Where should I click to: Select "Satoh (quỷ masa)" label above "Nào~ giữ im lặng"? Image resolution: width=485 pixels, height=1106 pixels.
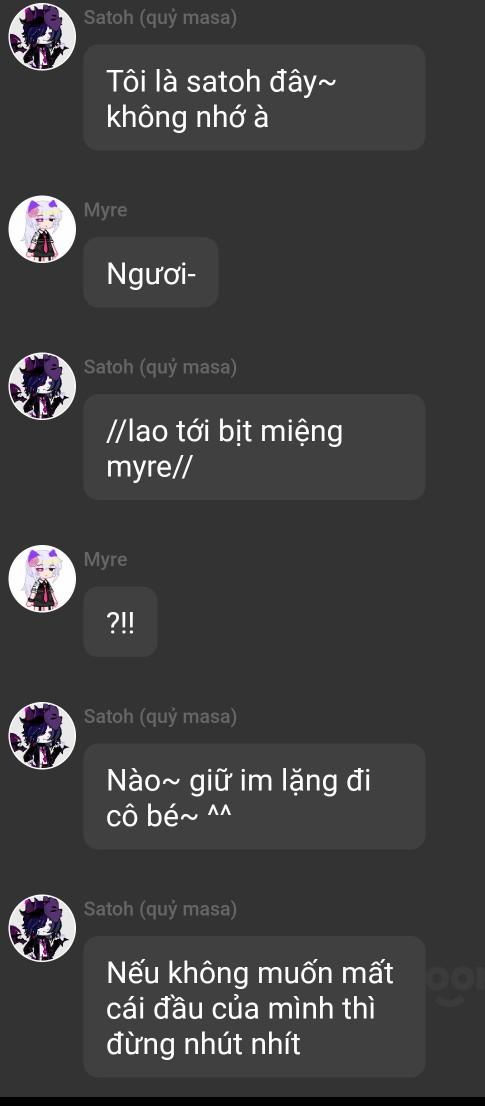(160, 717)
